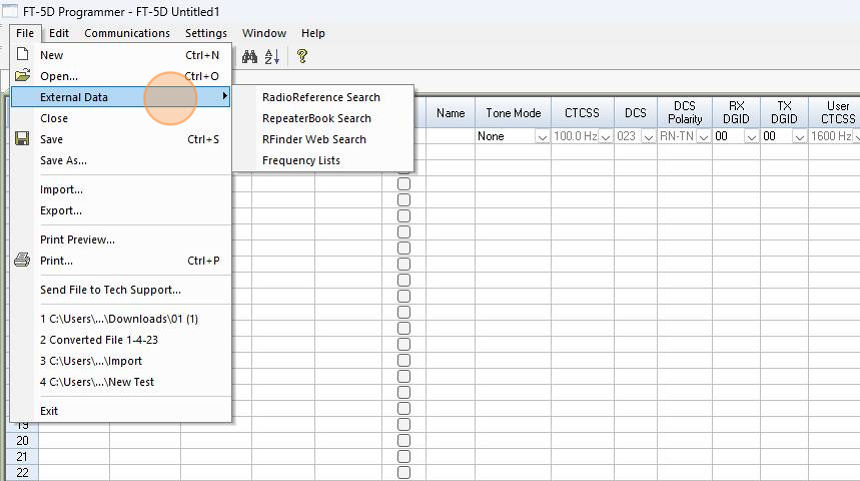Click the User CTCSS column header
The width and height of the screenshot is (860, 481).
tap(835, 112)
